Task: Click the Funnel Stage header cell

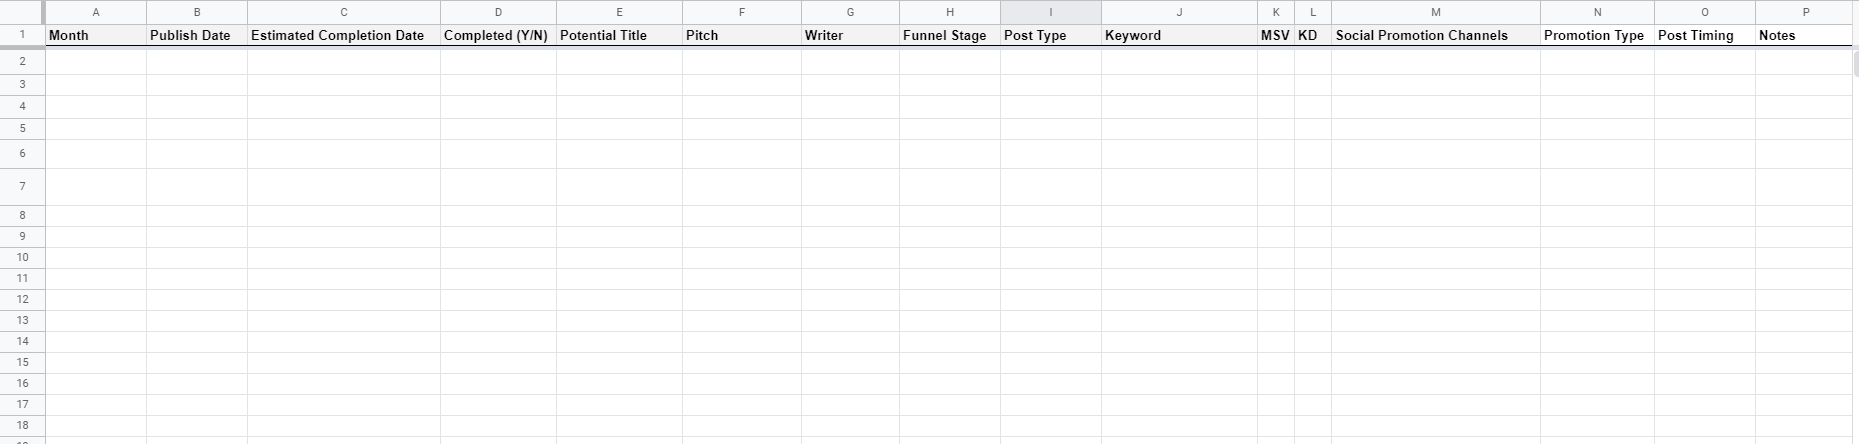Action: point(949,35)
